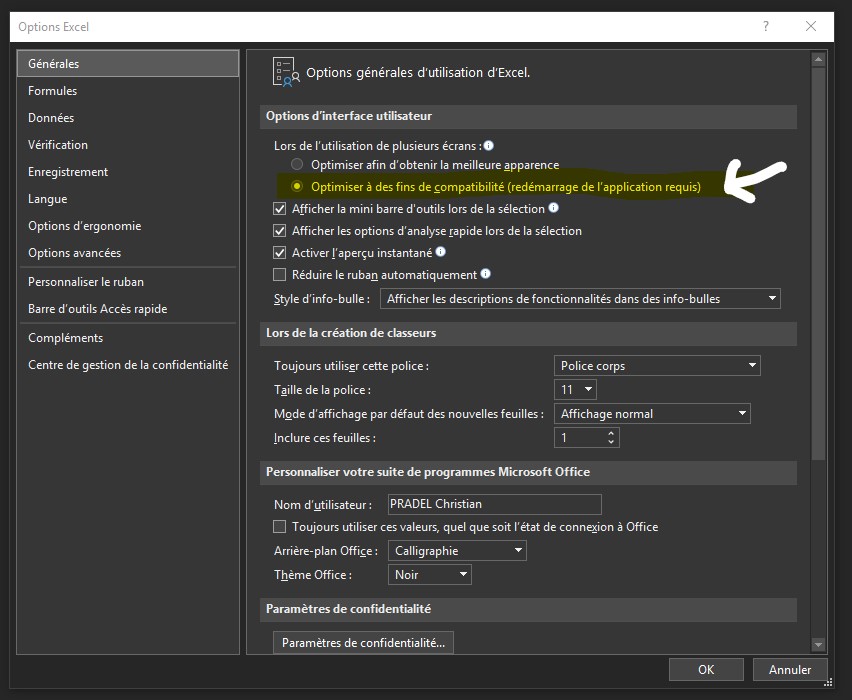Click info icon beside mini barre d'outils option
The height and width of the screenshot is (700, 852).
pyautogui.click(x=554, y=209)
